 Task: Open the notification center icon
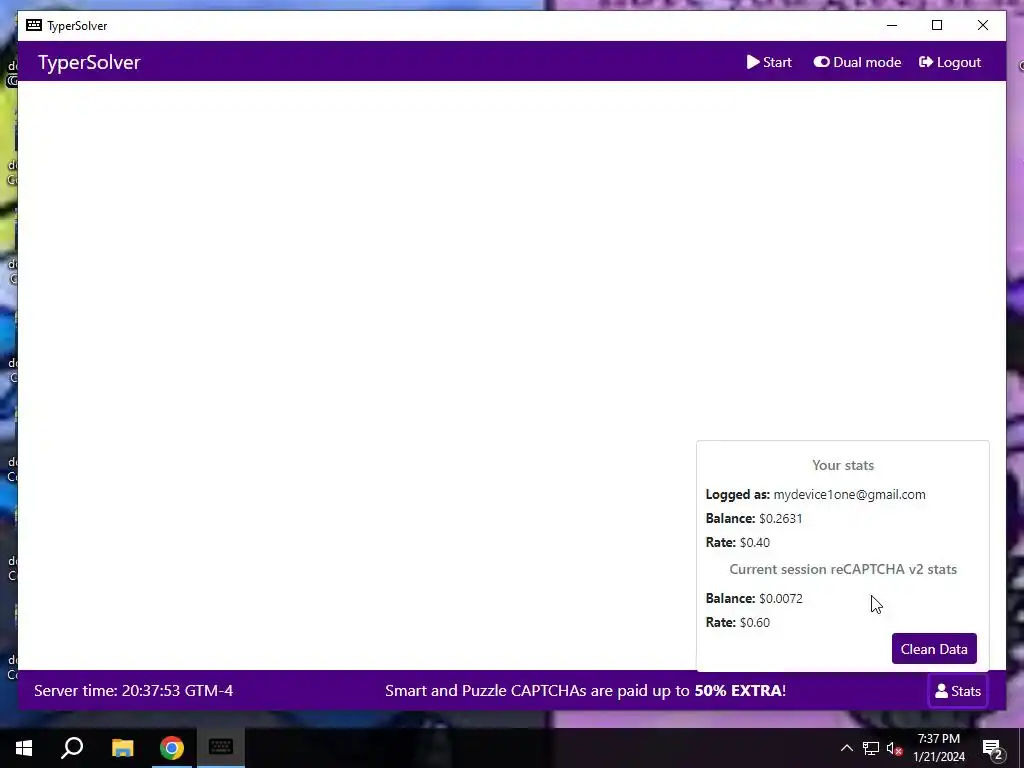coord(993,748)
